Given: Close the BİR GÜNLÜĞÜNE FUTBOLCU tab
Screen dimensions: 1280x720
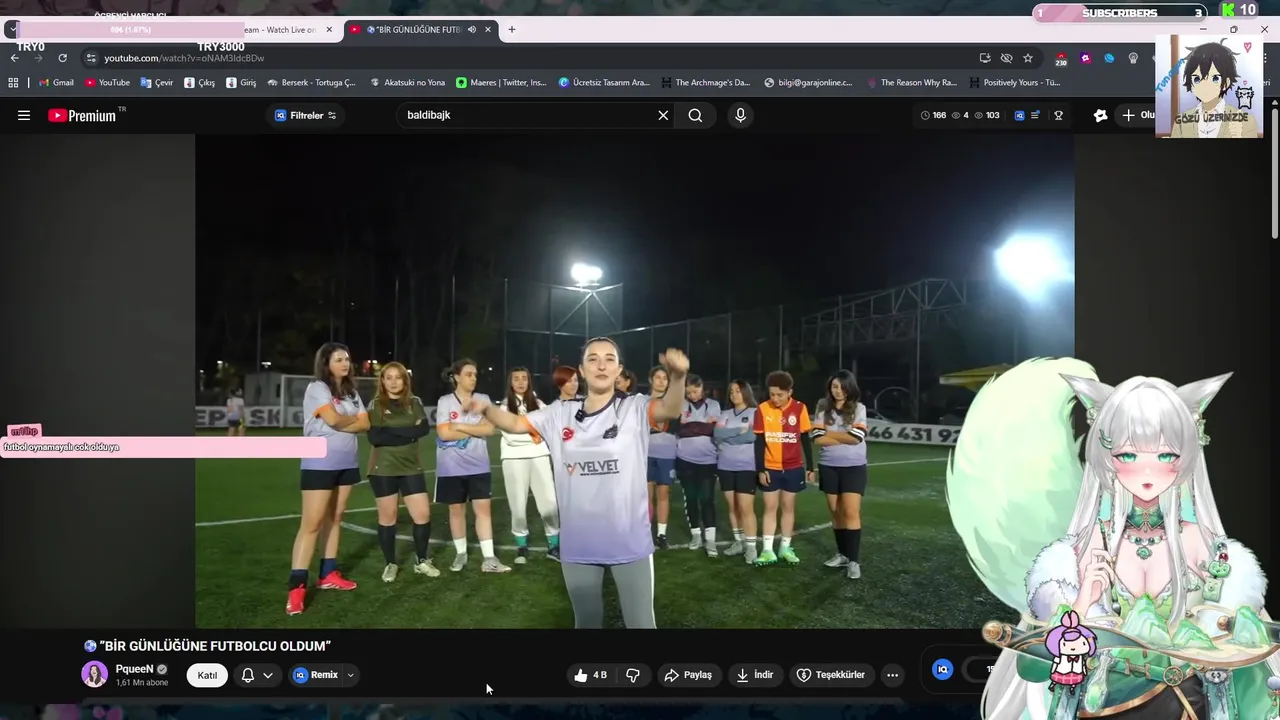Looking at the screenshot, I should pos(488,29).
